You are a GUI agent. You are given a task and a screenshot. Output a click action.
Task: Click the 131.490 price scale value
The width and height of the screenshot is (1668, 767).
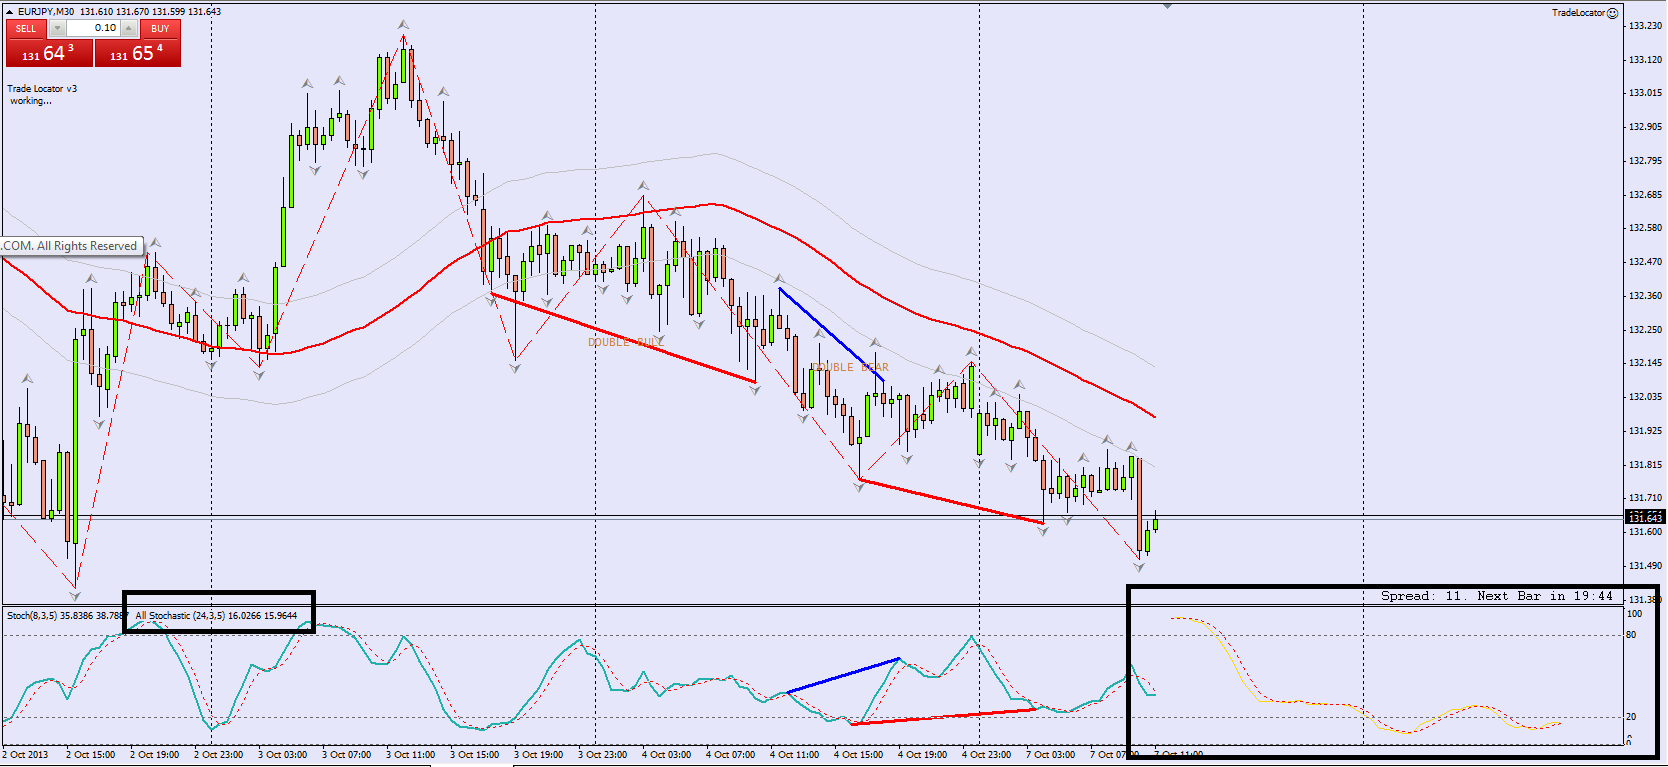pos(1645,566)
